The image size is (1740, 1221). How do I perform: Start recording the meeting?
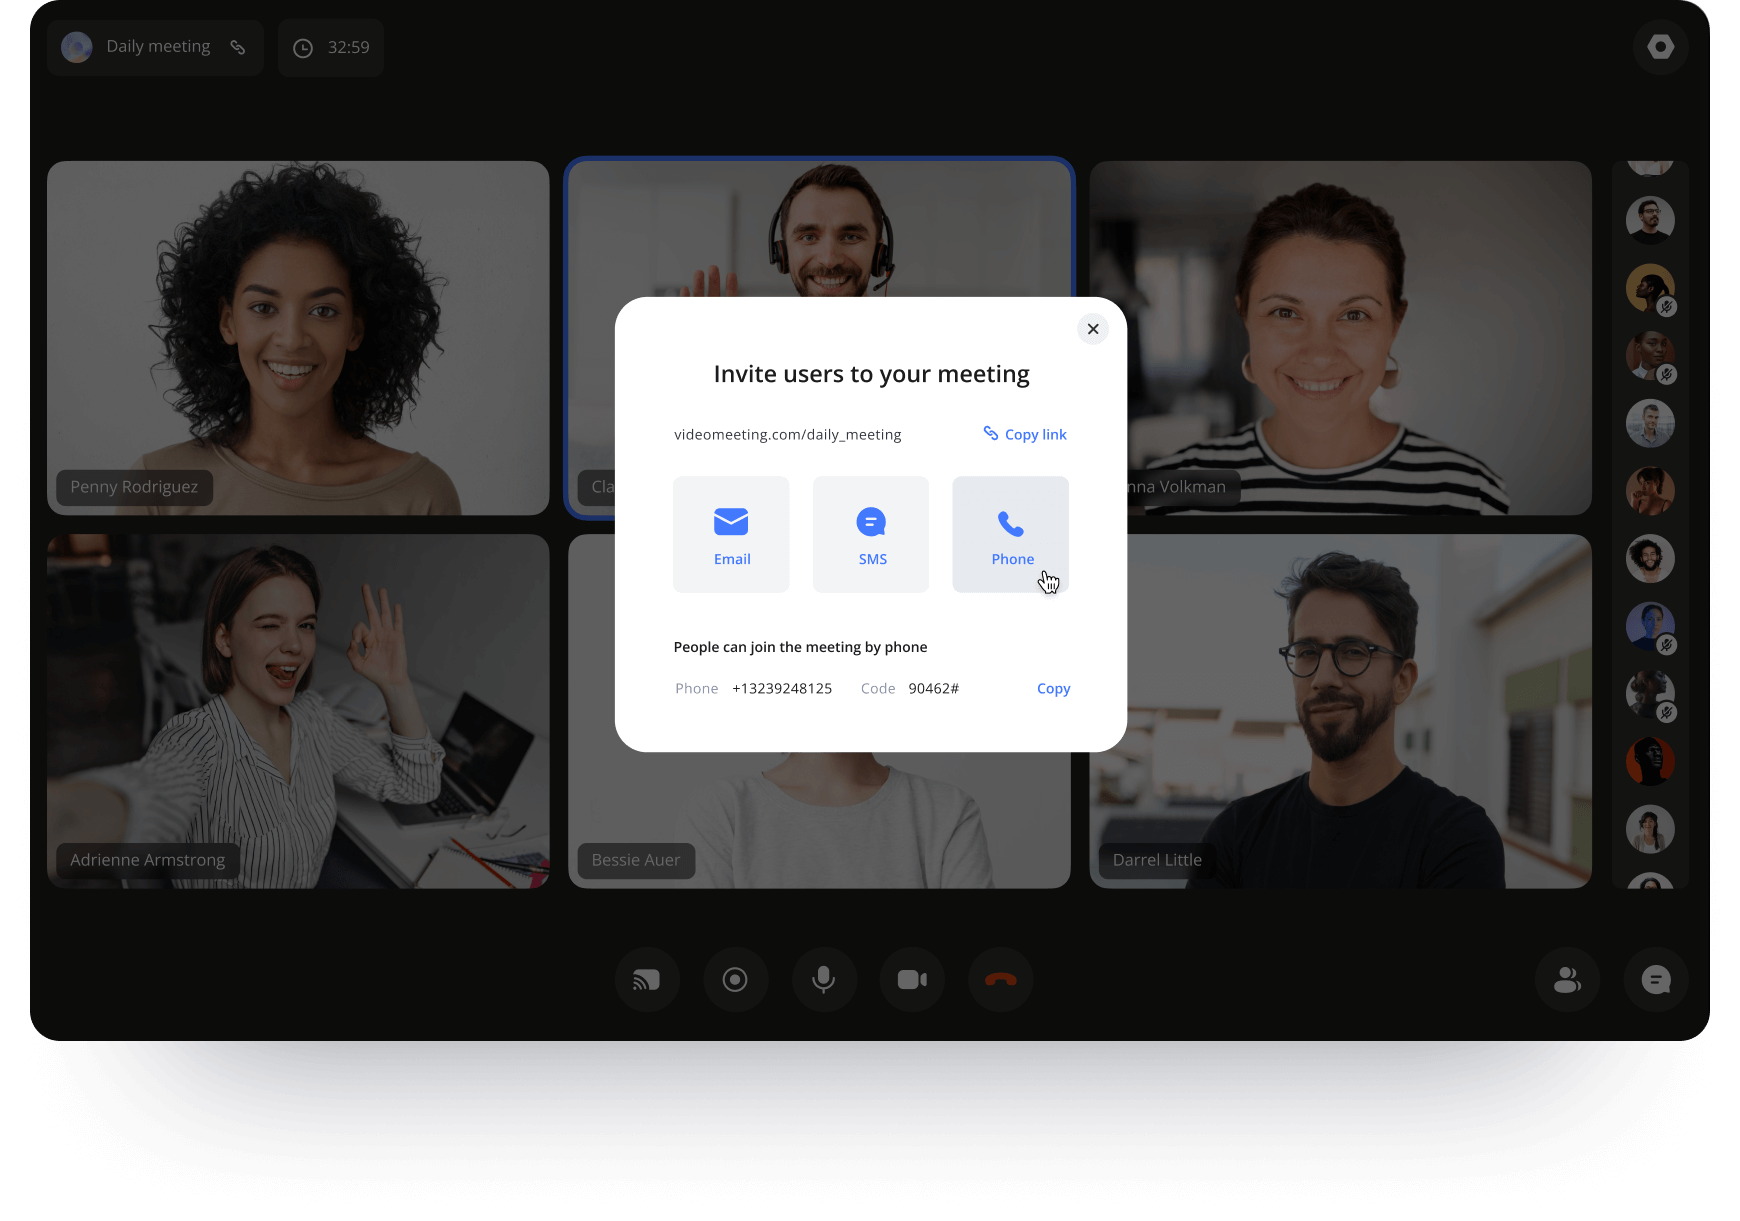point(735,980)
